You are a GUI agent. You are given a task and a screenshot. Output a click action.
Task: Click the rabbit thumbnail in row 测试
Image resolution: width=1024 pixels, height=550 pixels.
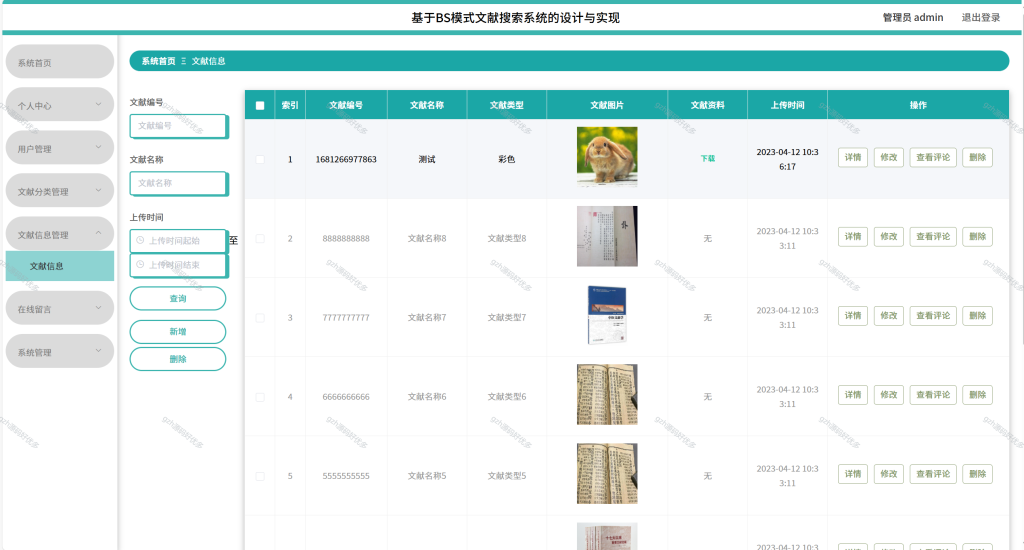(x=607, y=157)
